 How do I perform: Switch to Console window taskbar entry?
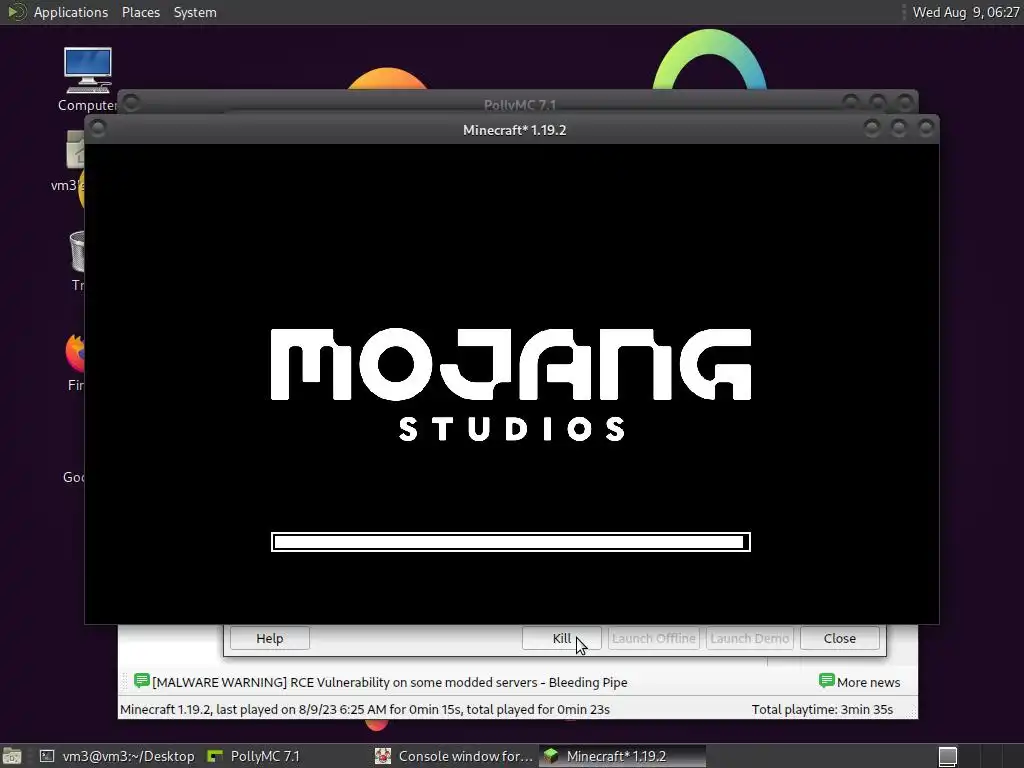455,756
